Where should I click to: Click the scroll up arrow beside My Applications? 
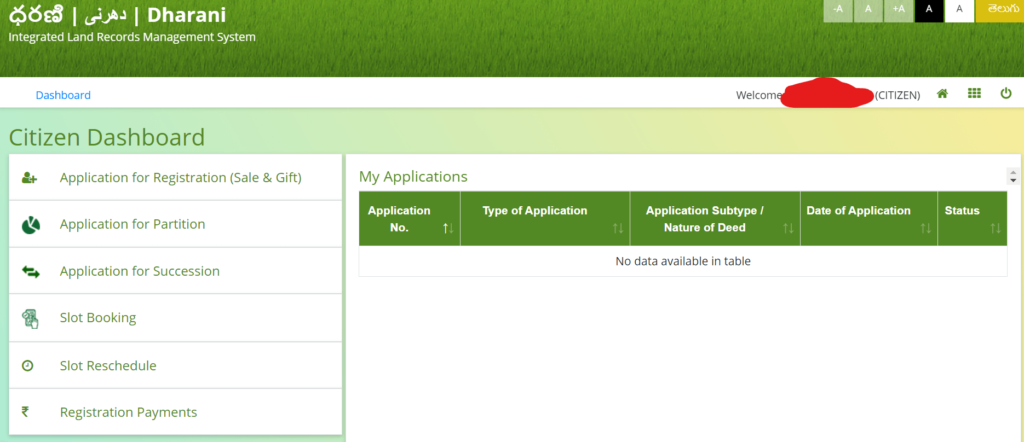coord(1013,172)
